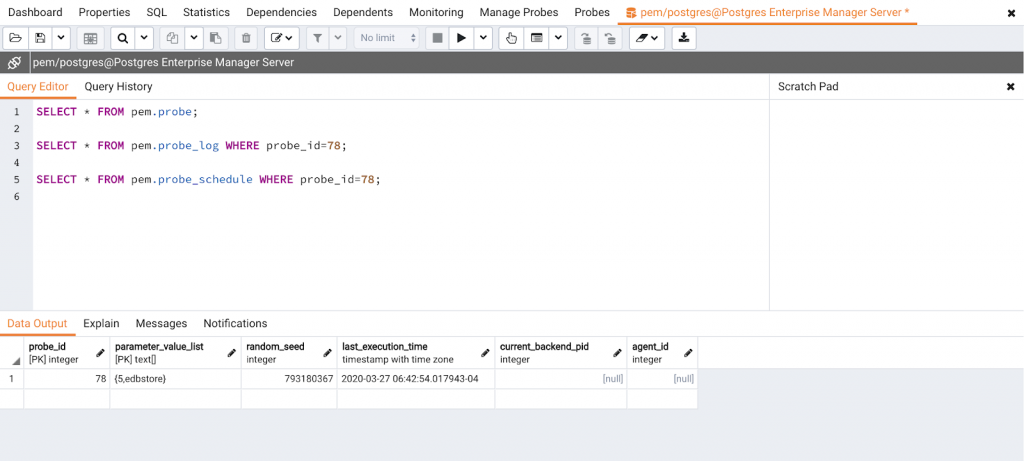Expand the Execute options dropdown arrow
Image resolution: width=1024 pixels, height=461 pixels.
484,38
